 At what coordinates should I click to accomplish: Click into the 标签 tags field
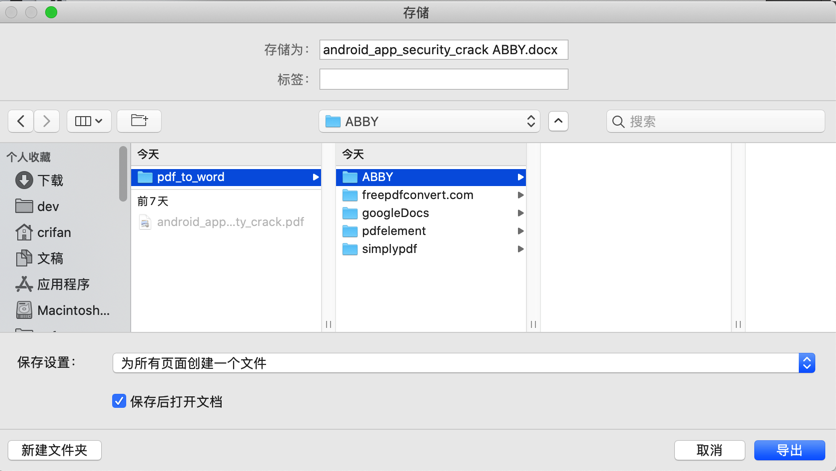pyautogui.click(x=444, y=79)
